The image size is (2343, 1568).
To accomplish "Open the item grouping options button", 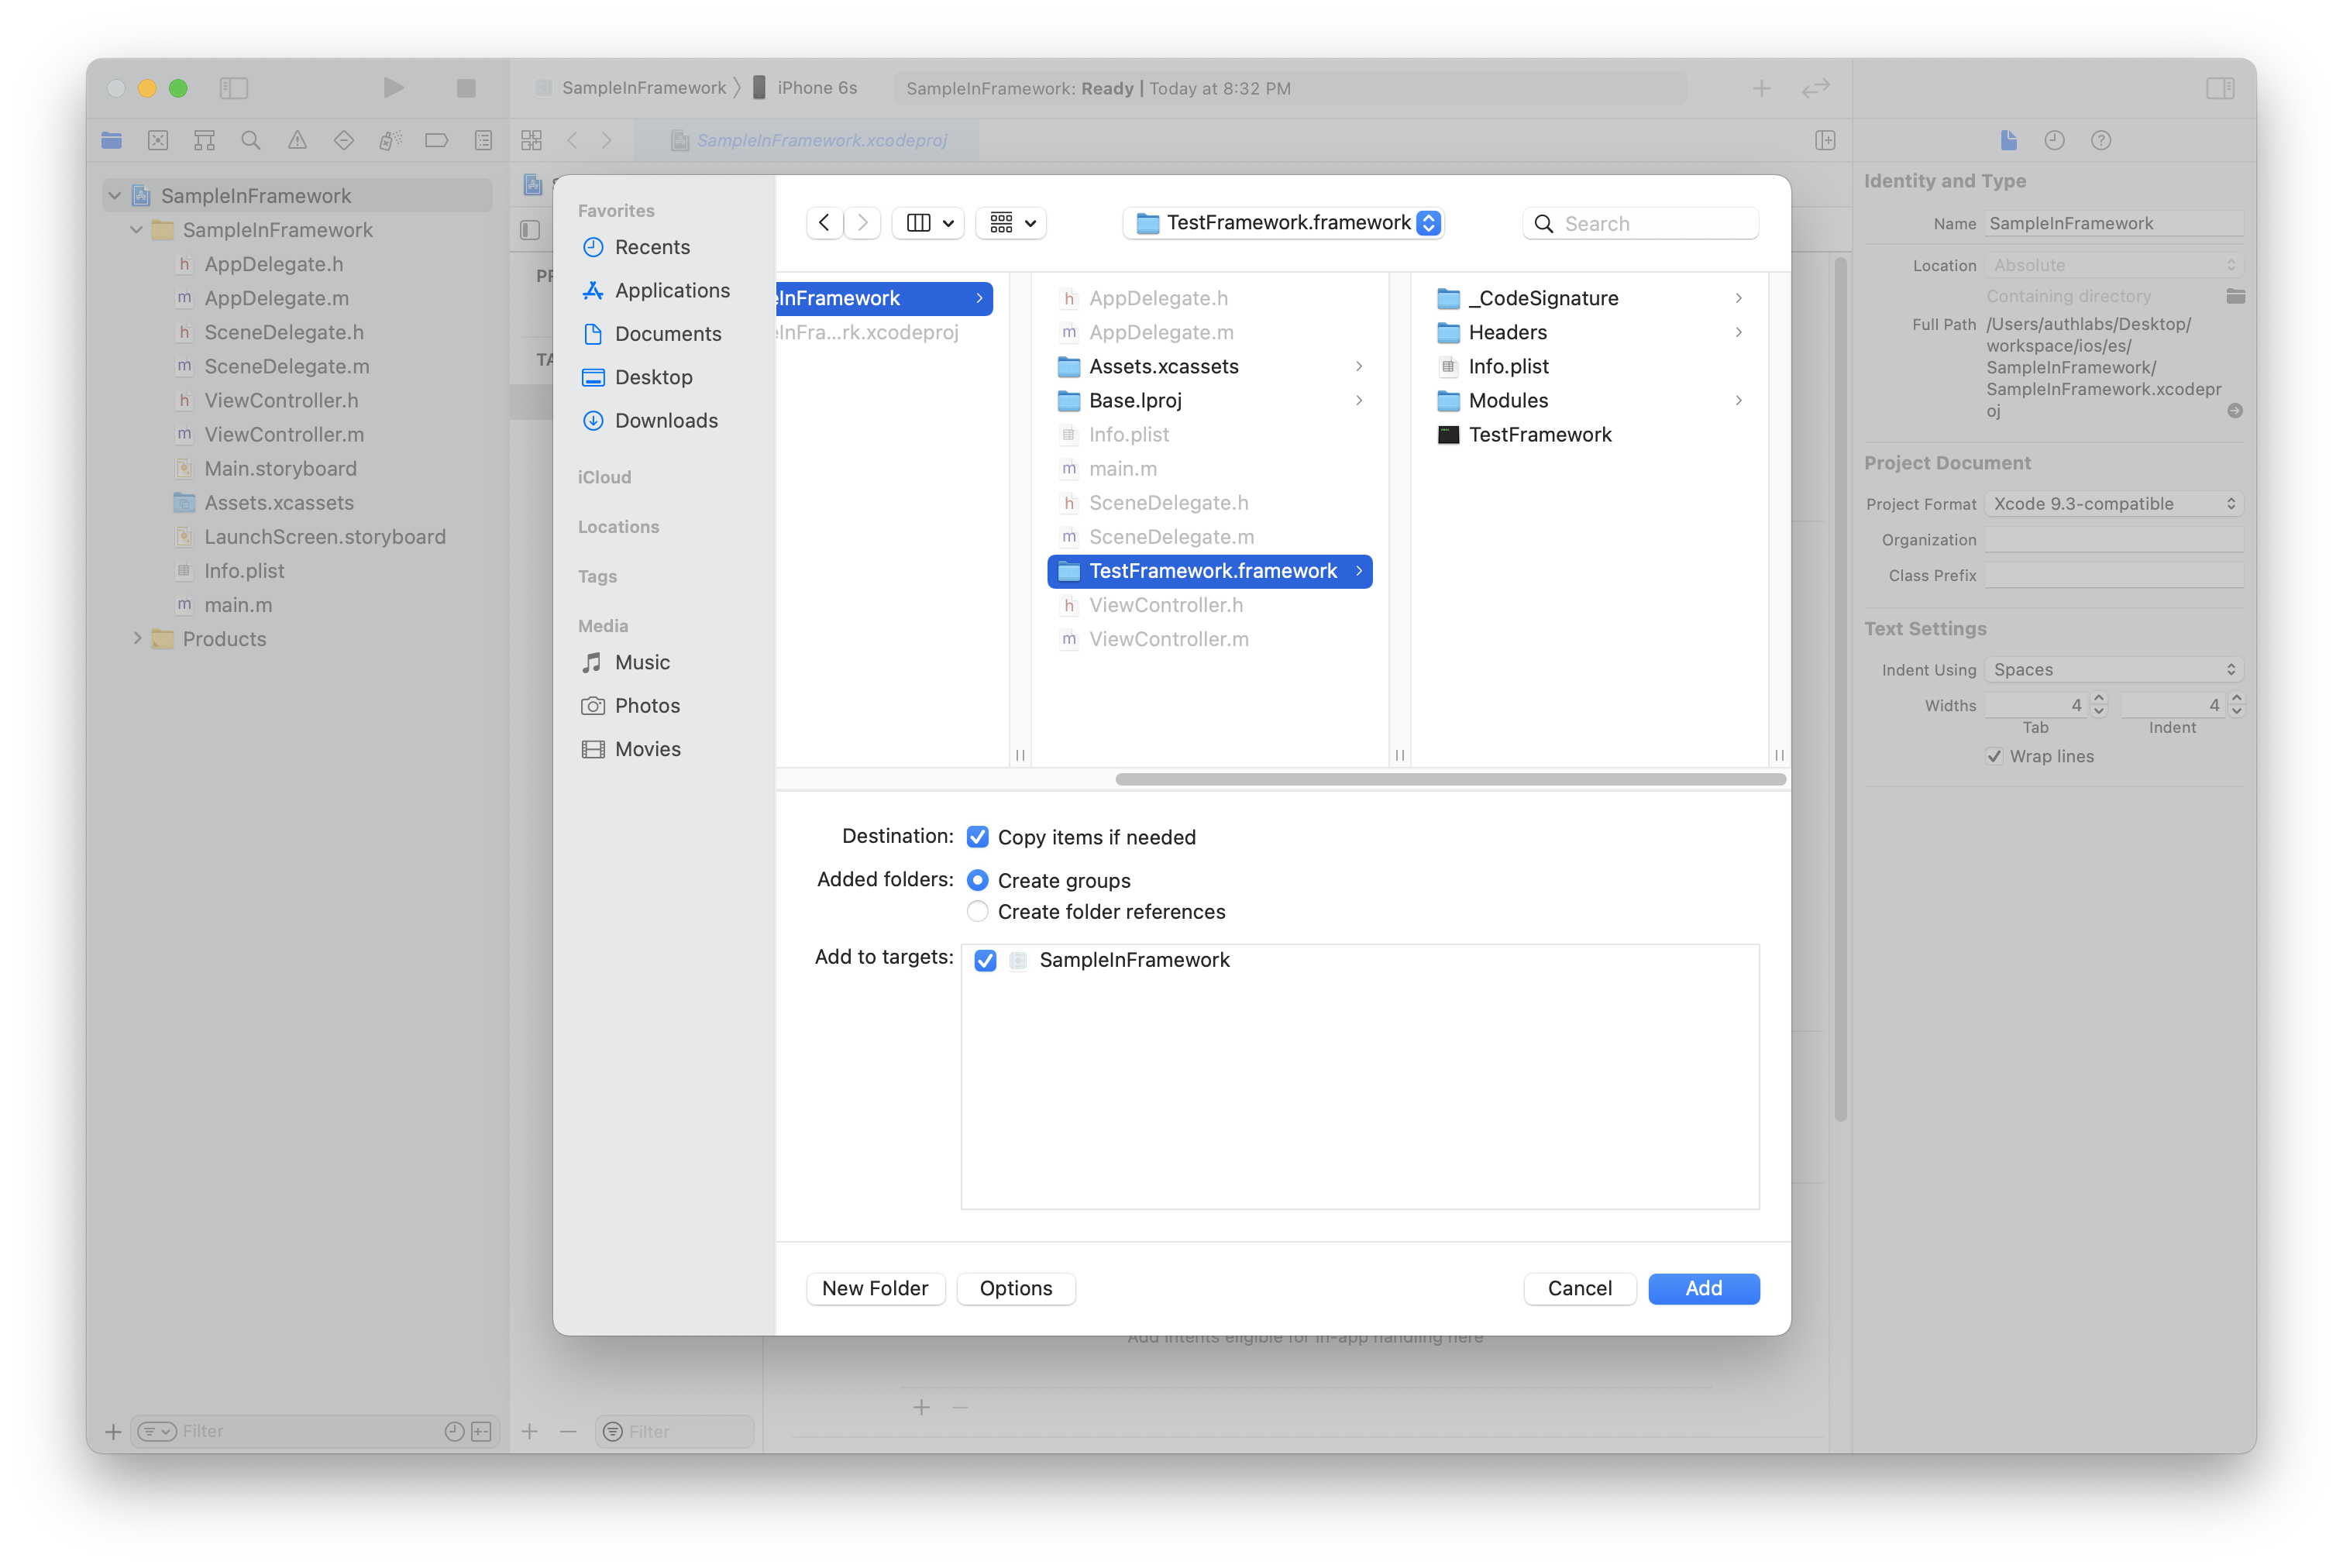I will point(1011,223).
